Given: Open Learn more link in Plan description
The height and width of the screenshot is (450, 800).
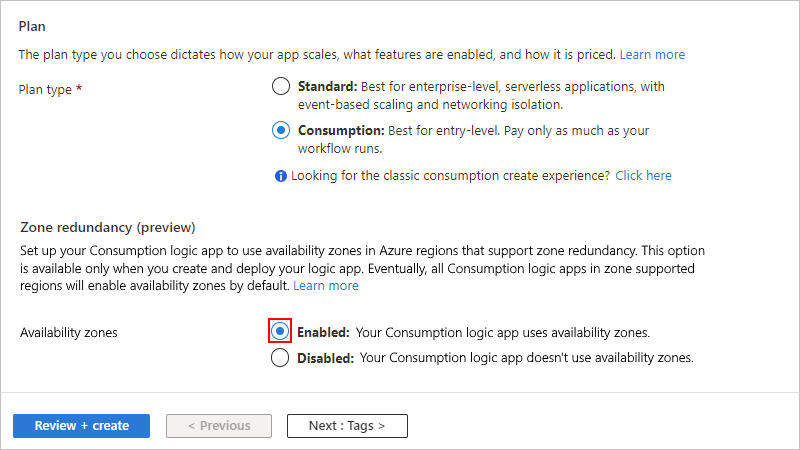Looking at the screenshot, I should pyautogui.click(x=652, y=54).
